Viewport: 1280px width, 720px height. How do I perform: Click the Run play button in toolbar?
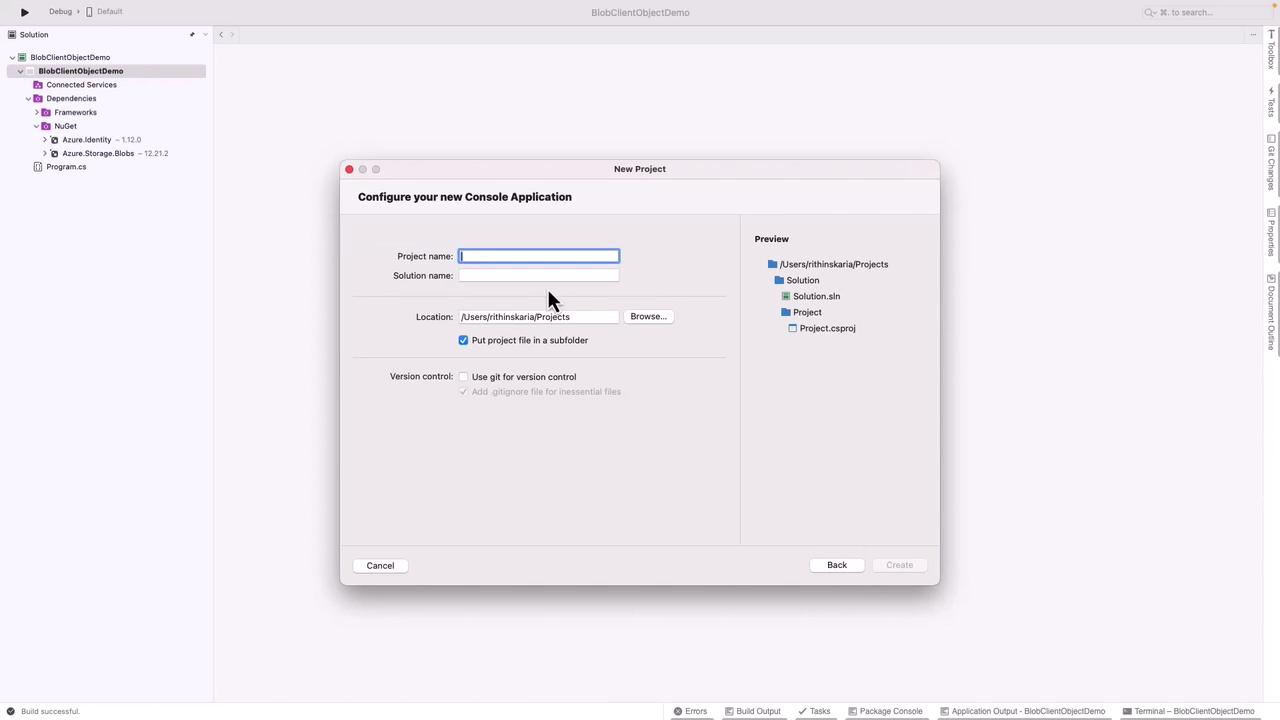point(25,12)
